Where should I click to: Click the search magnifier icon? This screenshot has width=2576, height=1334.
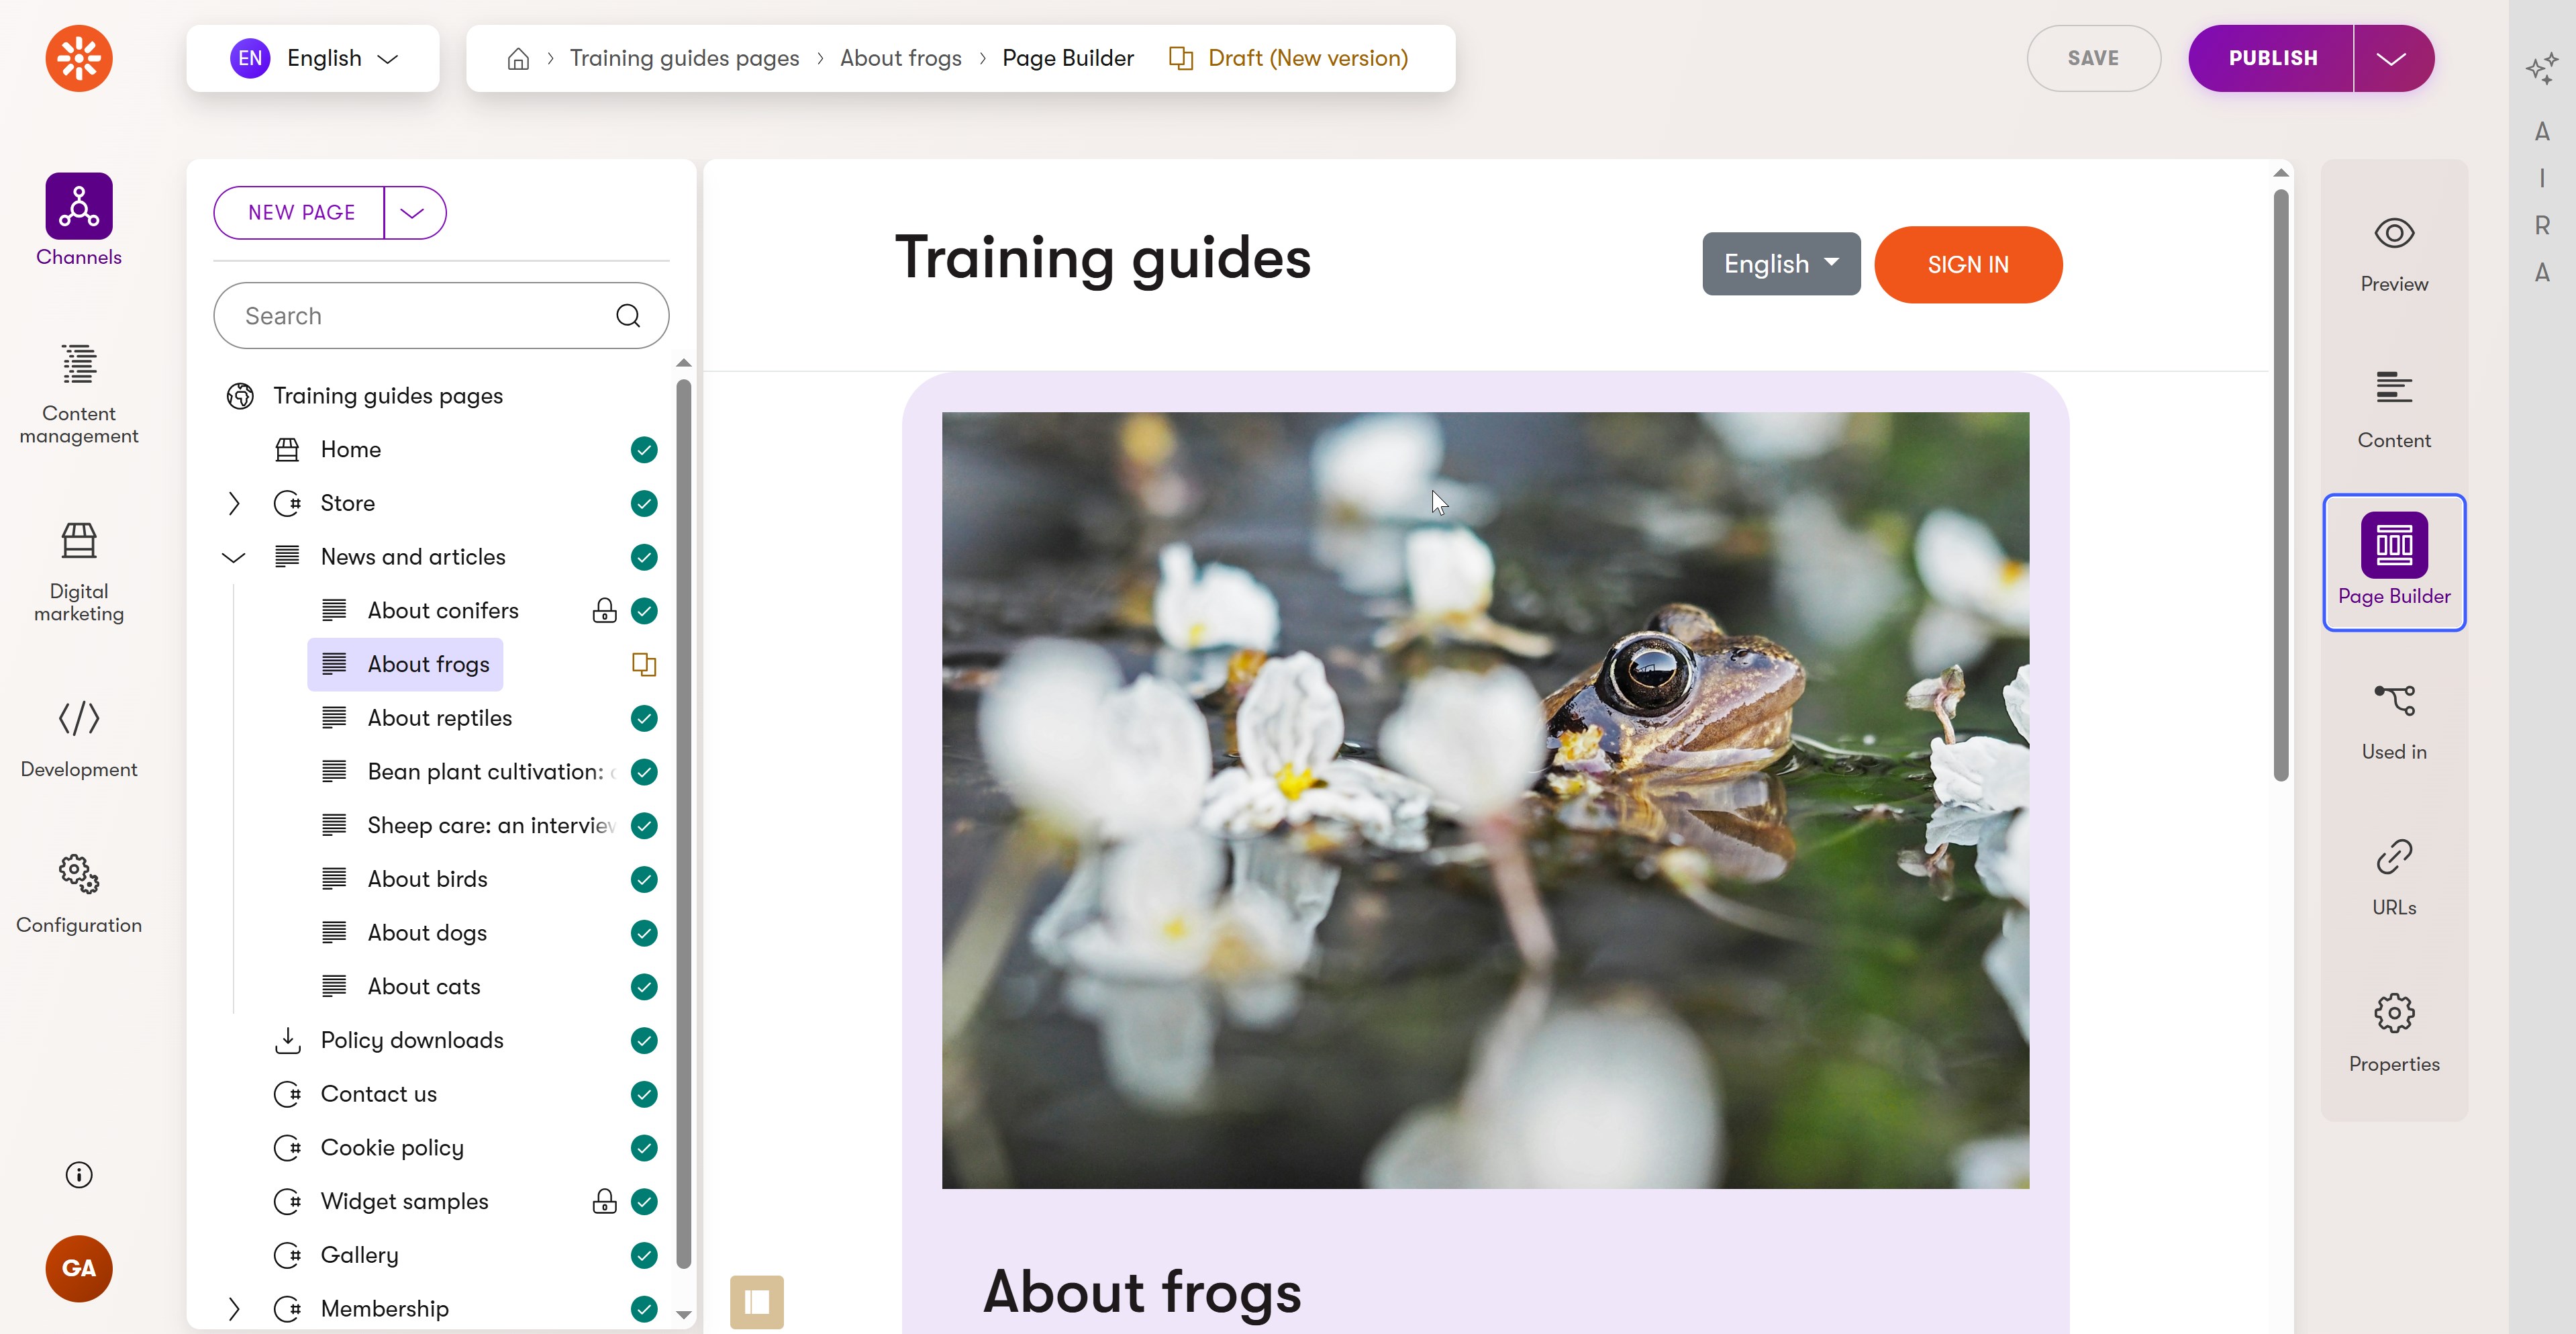pyautogui.click(x=628, y=316)
